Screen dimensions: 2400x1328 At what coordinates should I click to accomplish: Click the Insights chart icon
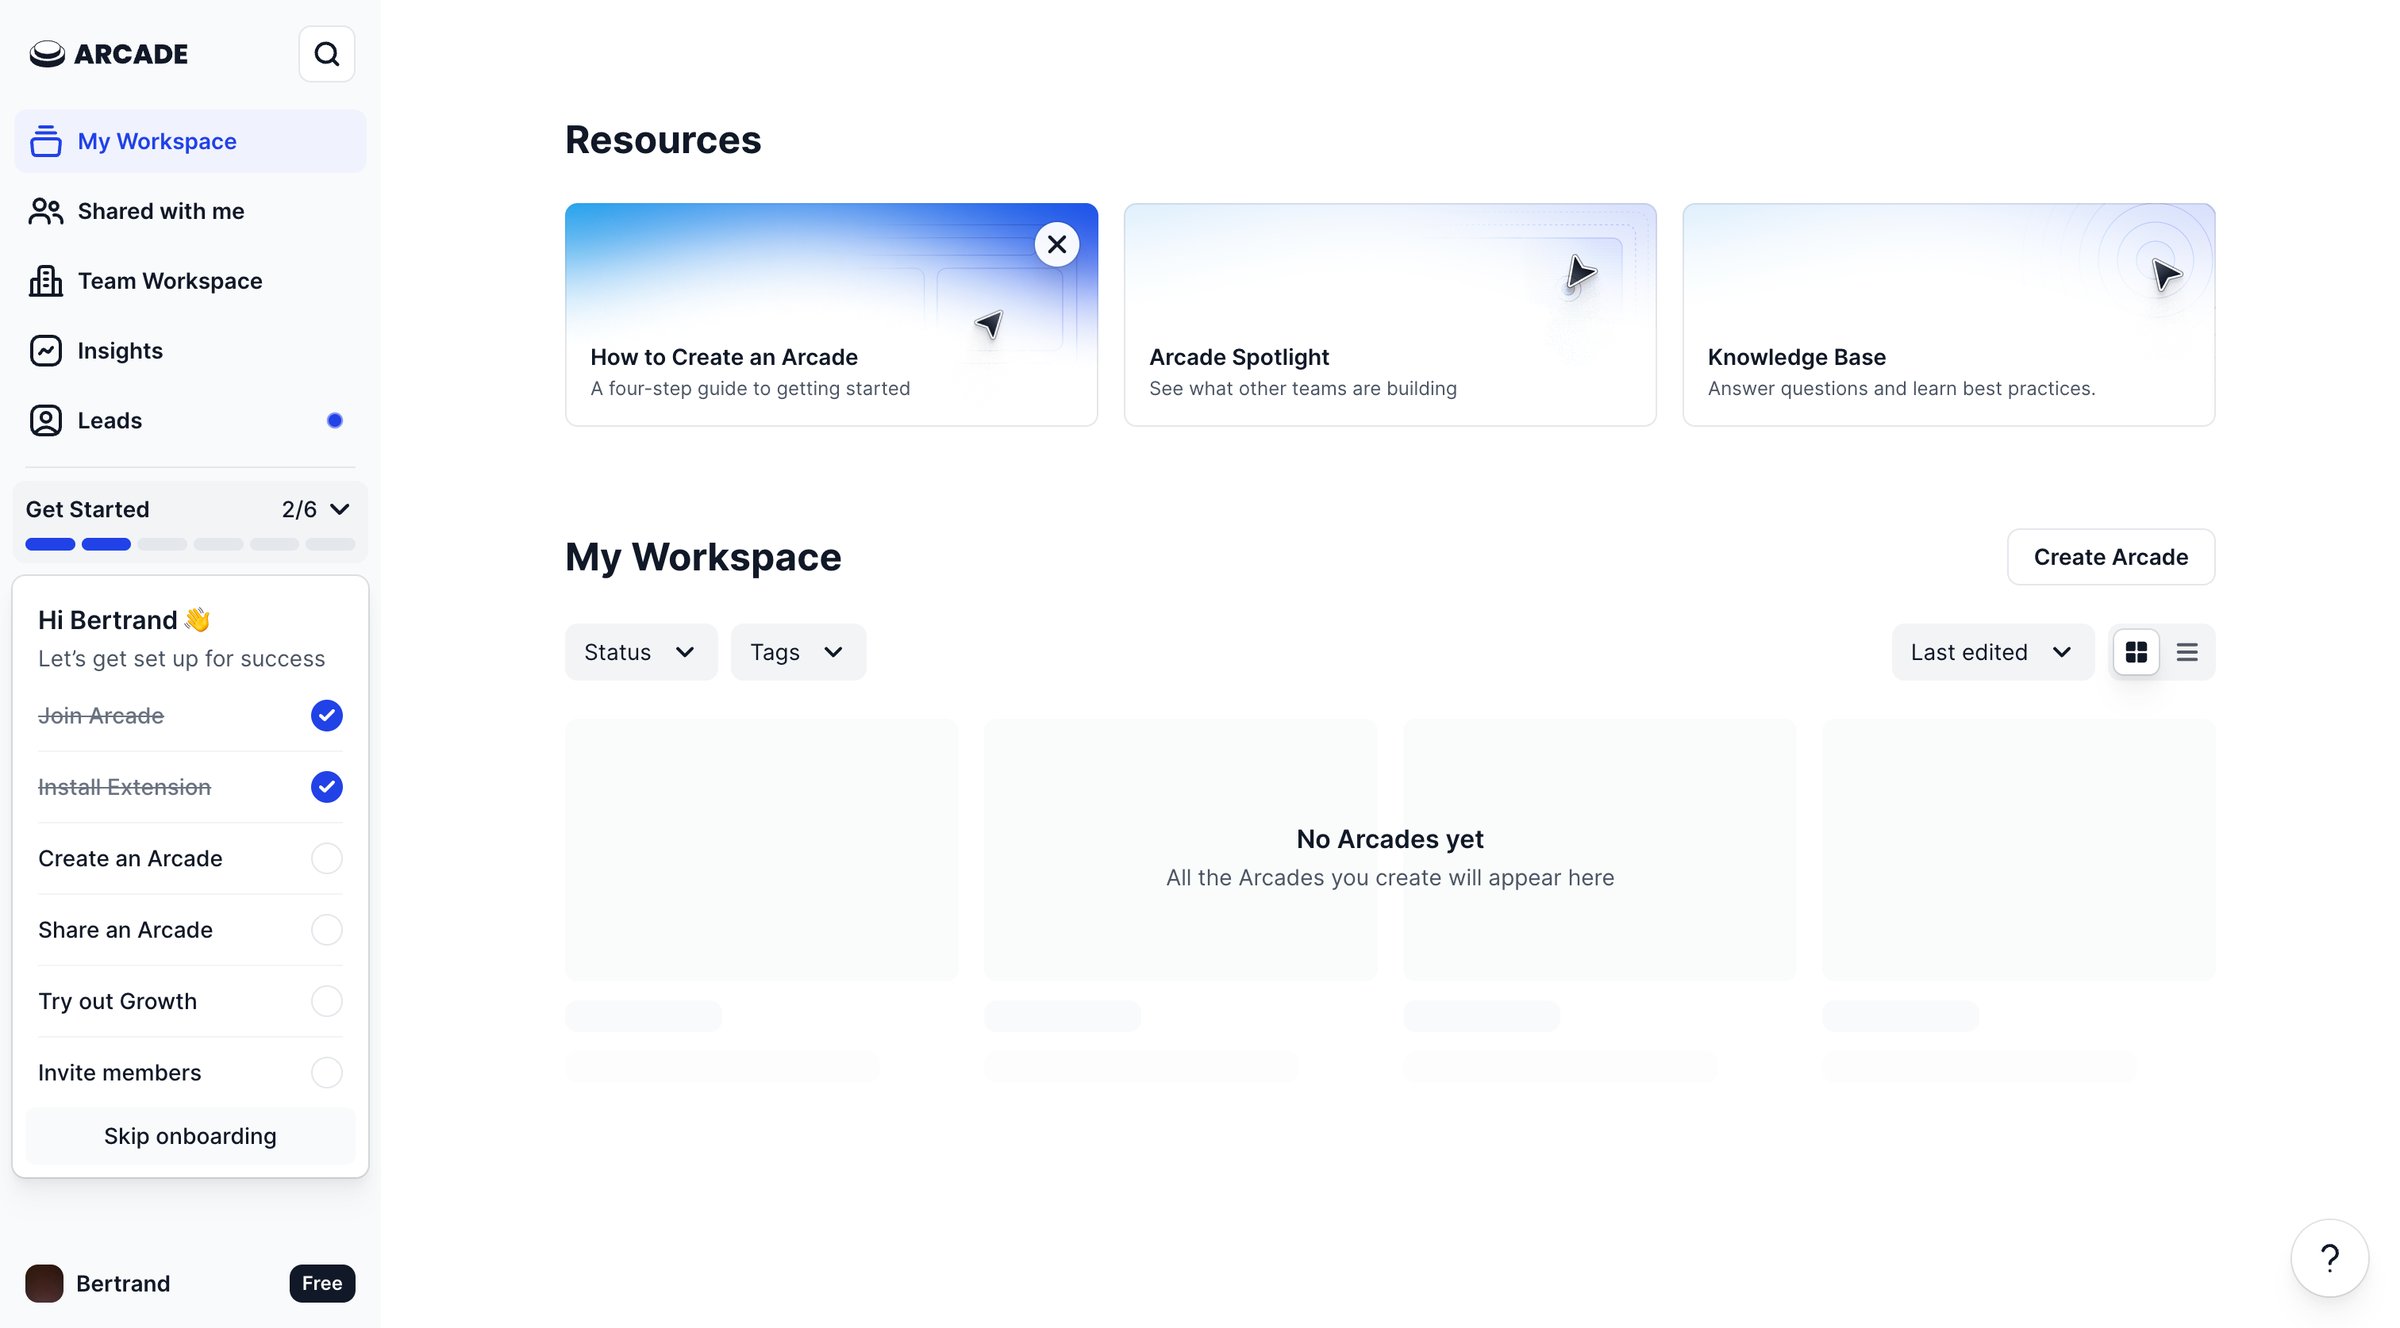46,351
